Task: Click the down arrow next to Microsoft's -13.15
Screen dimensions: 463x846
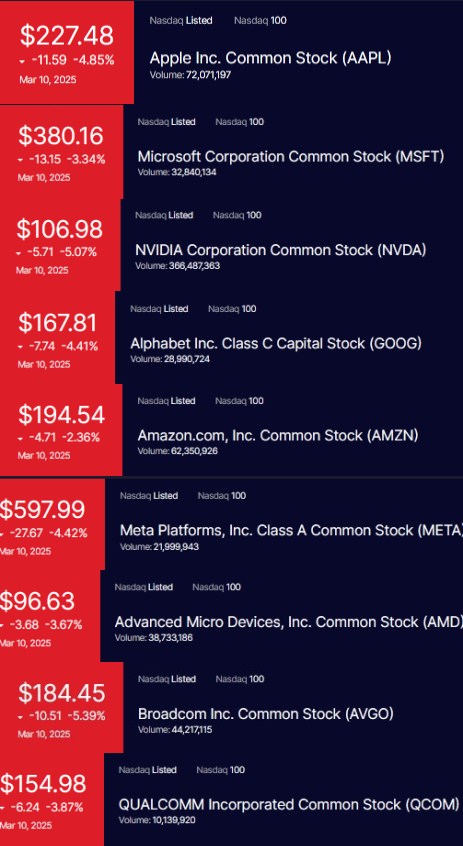Action: 21,160
